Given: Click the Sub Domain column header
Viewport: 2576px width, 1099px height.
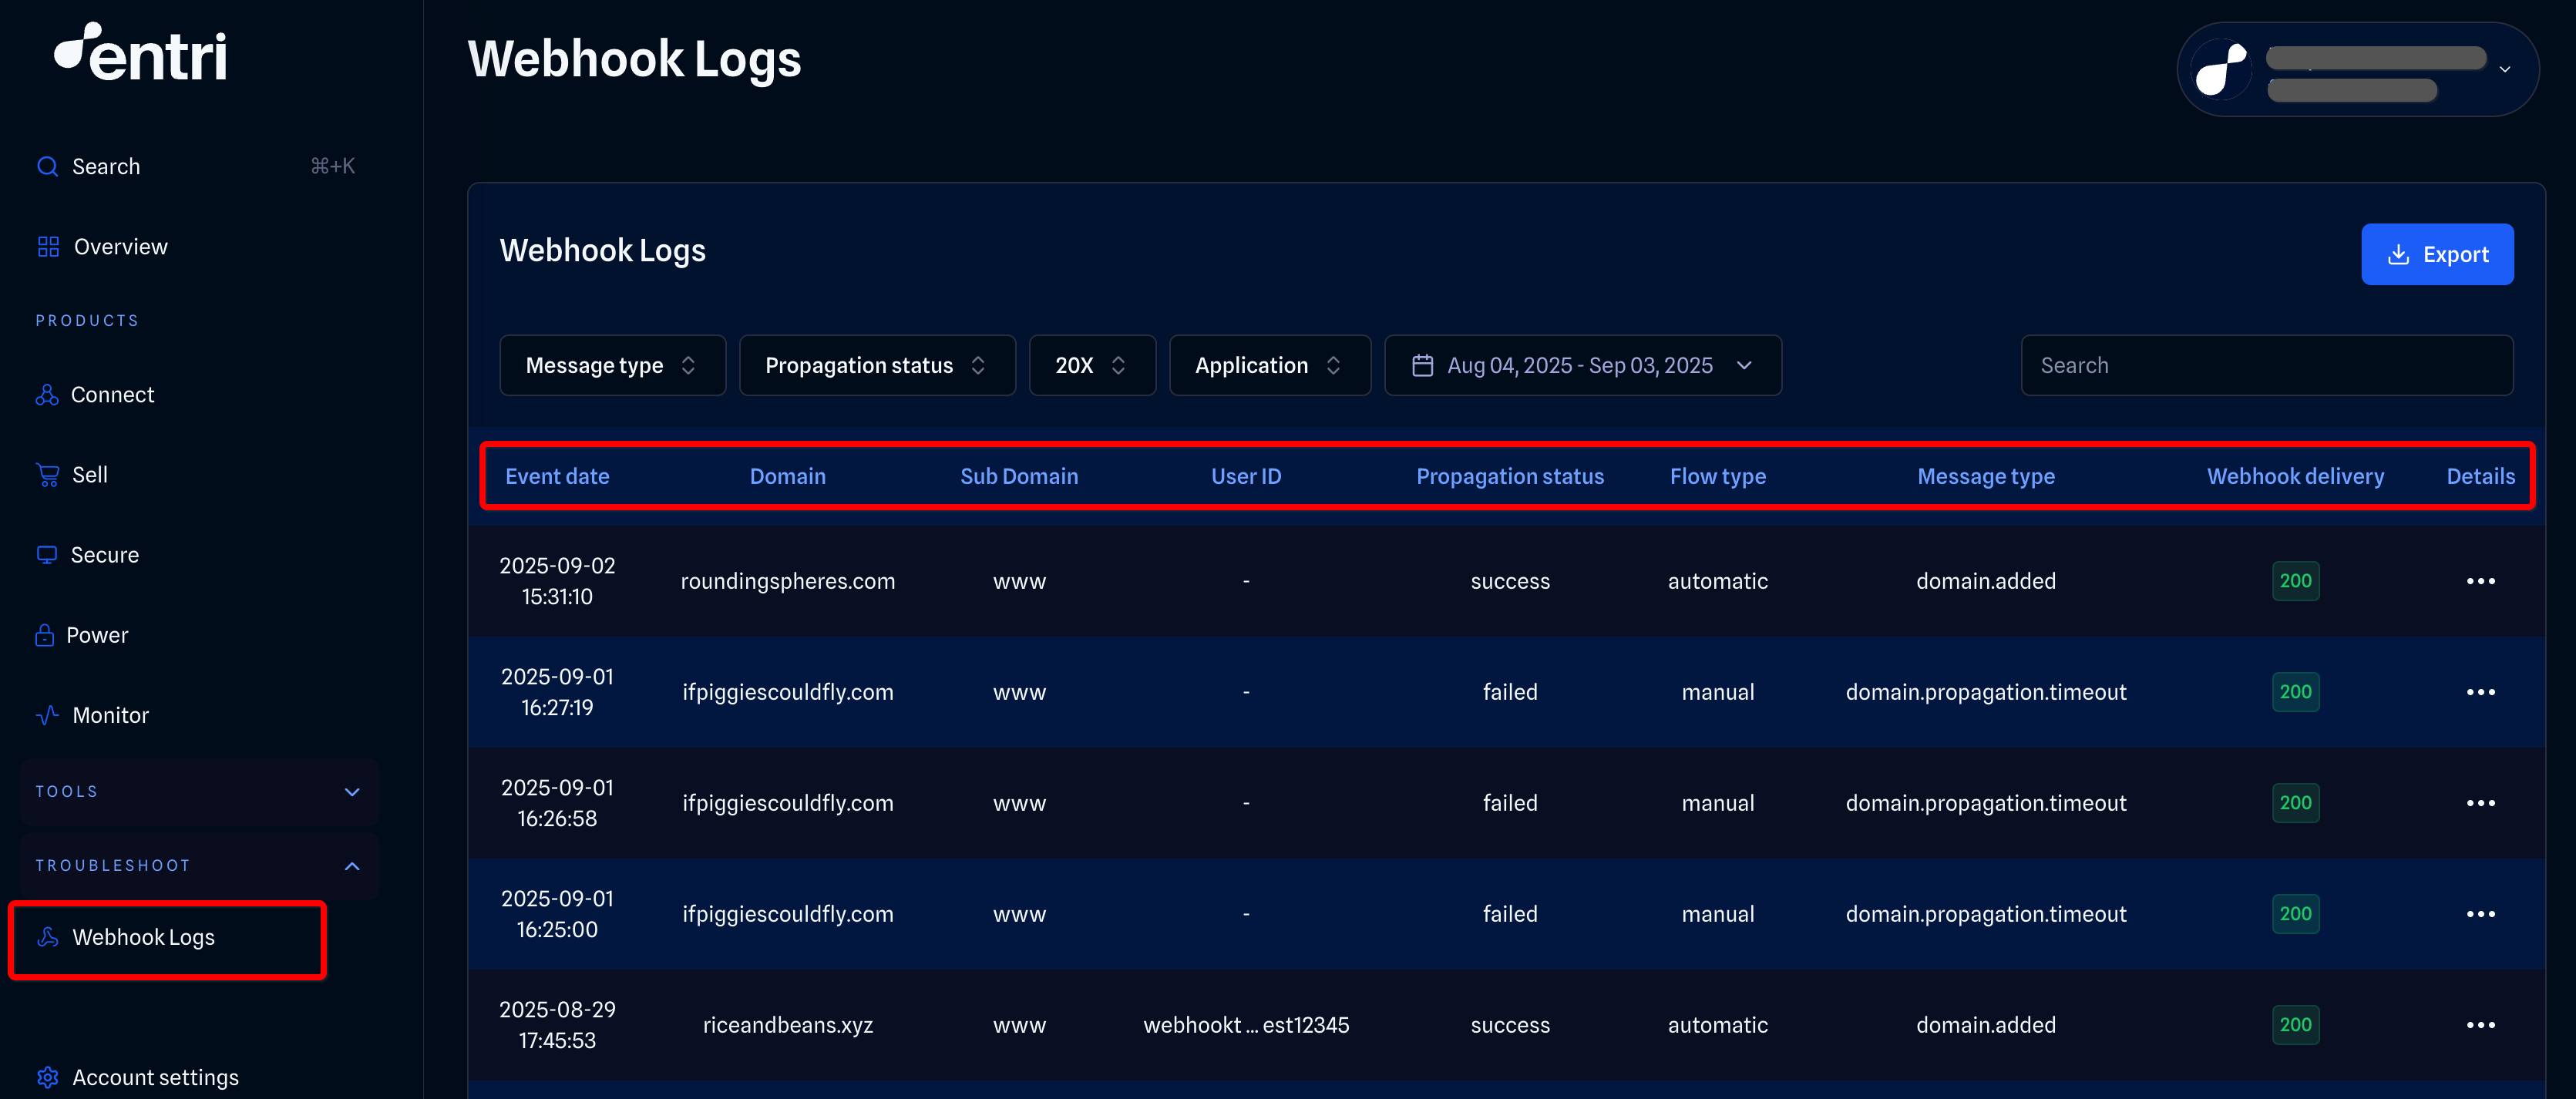Looking at the screenshot, I should coord(1019,476).
